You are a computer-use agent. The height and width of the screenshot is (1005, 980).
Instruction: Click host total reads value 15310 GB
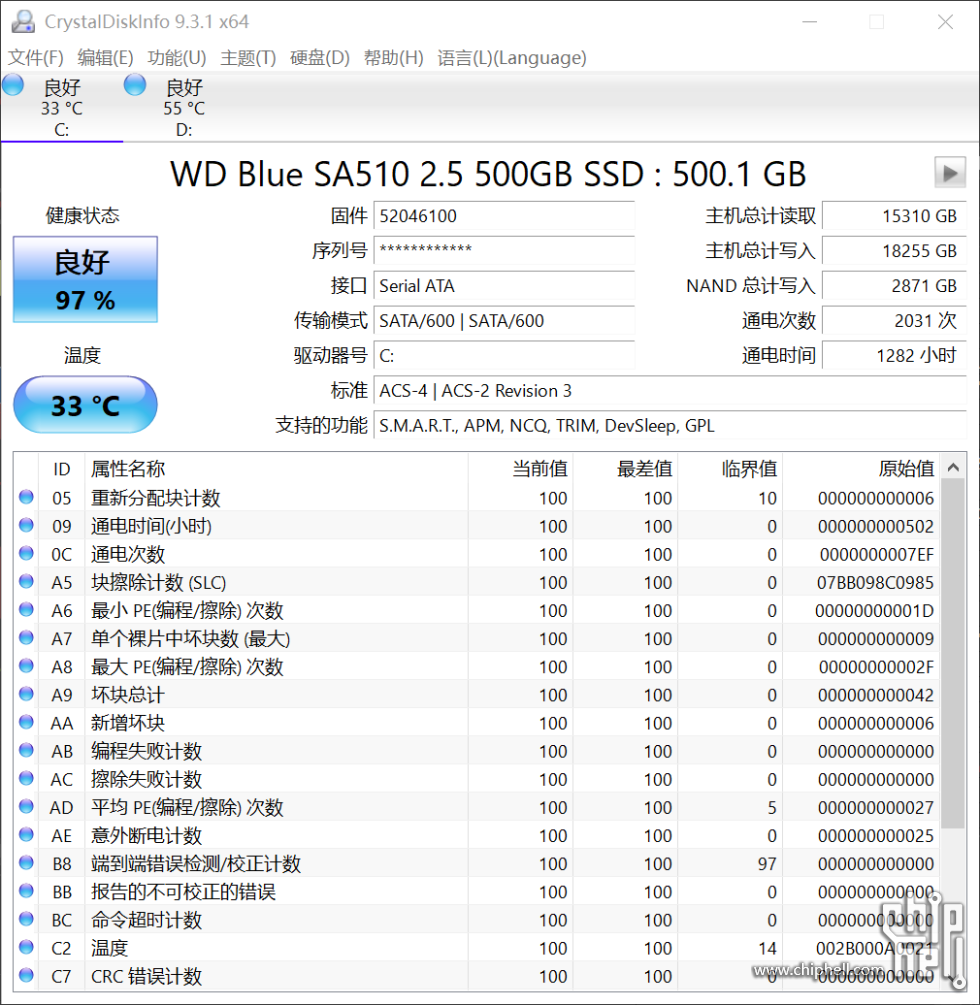tap(894, 216)
